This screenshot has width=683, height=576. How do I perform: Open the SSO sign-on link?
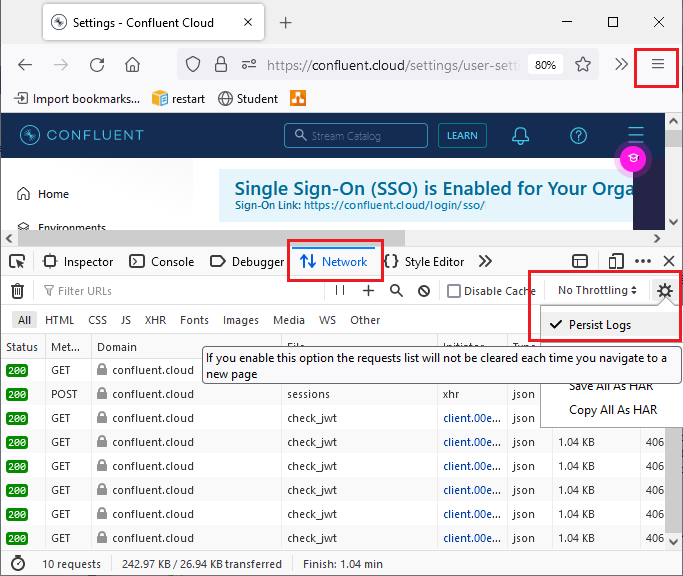(395, 205)
